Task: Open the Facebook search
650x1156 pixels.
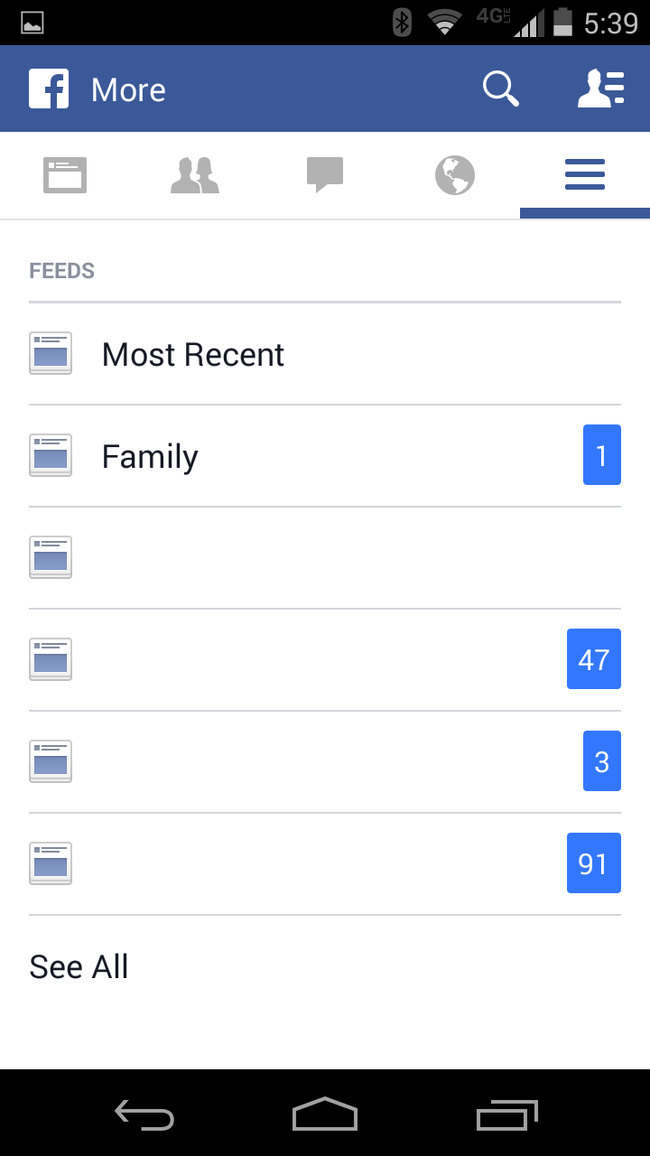Action: [500, 88]
